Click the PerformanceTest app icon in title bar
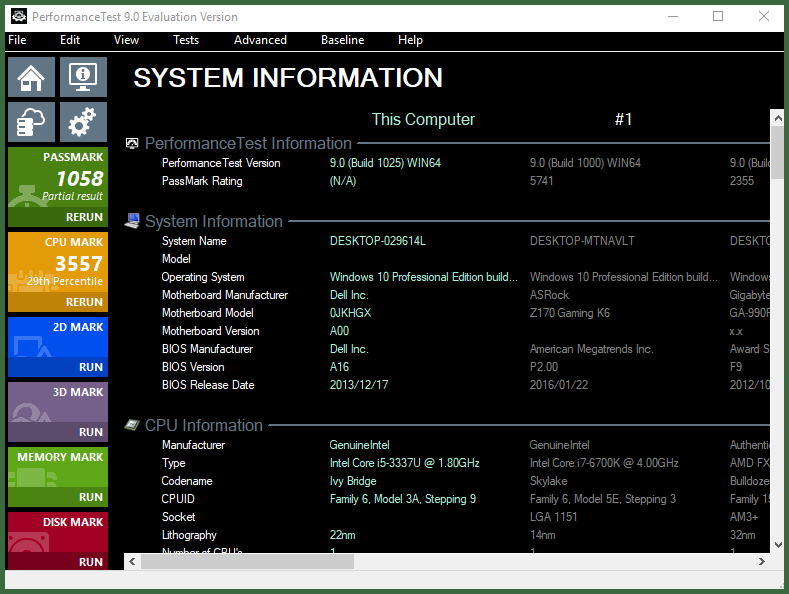Viewport: 789px width, 594px height. (x=19, y=17)
